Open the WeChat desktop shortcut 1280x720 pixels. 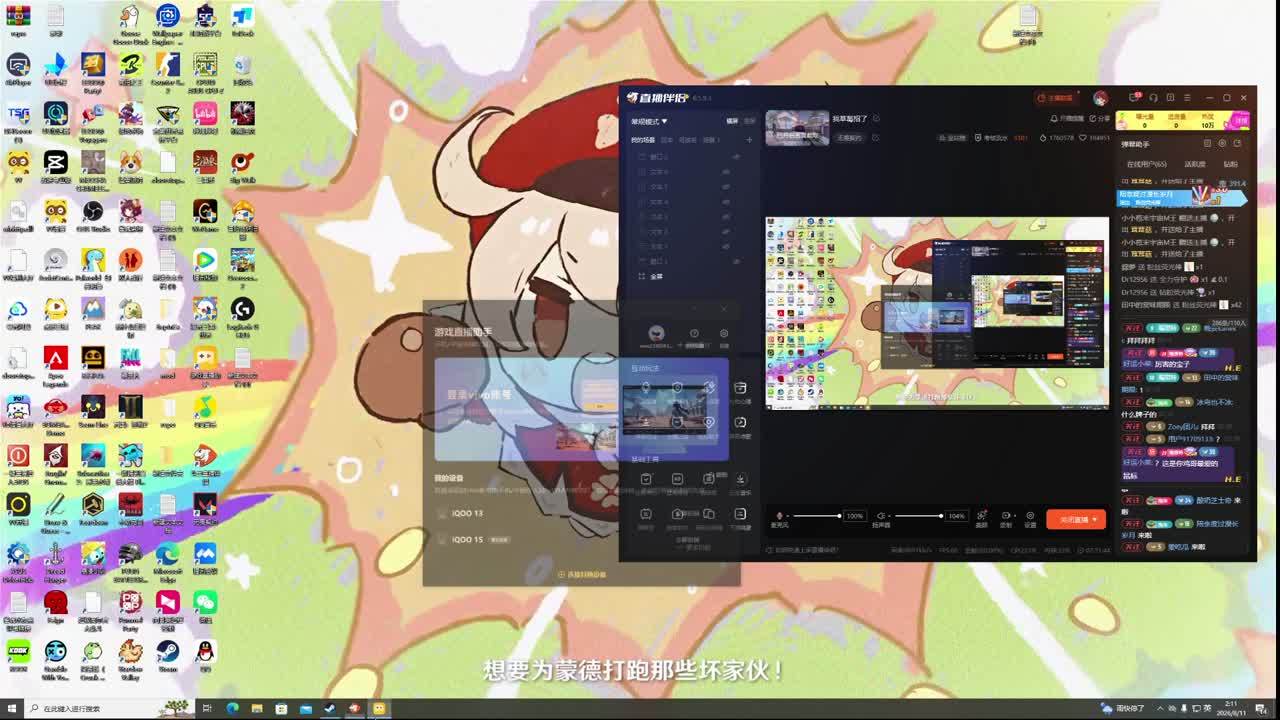pos(205,607)
